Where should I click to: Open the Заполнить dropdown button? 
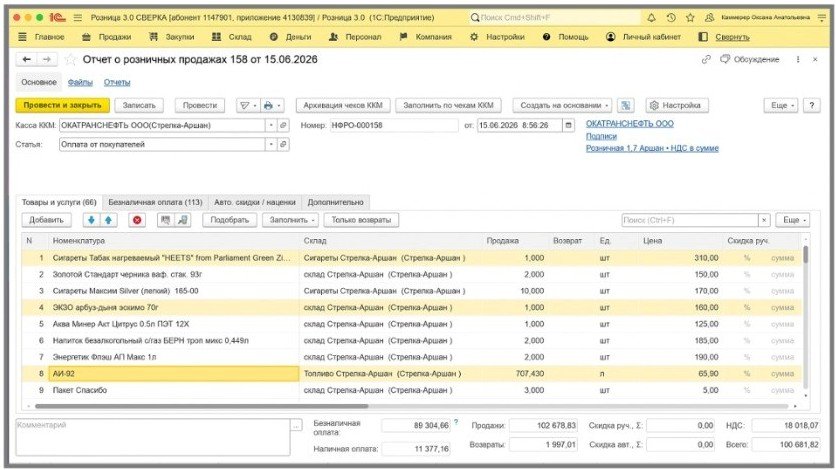pyautogui.click(x=291, y=220)
